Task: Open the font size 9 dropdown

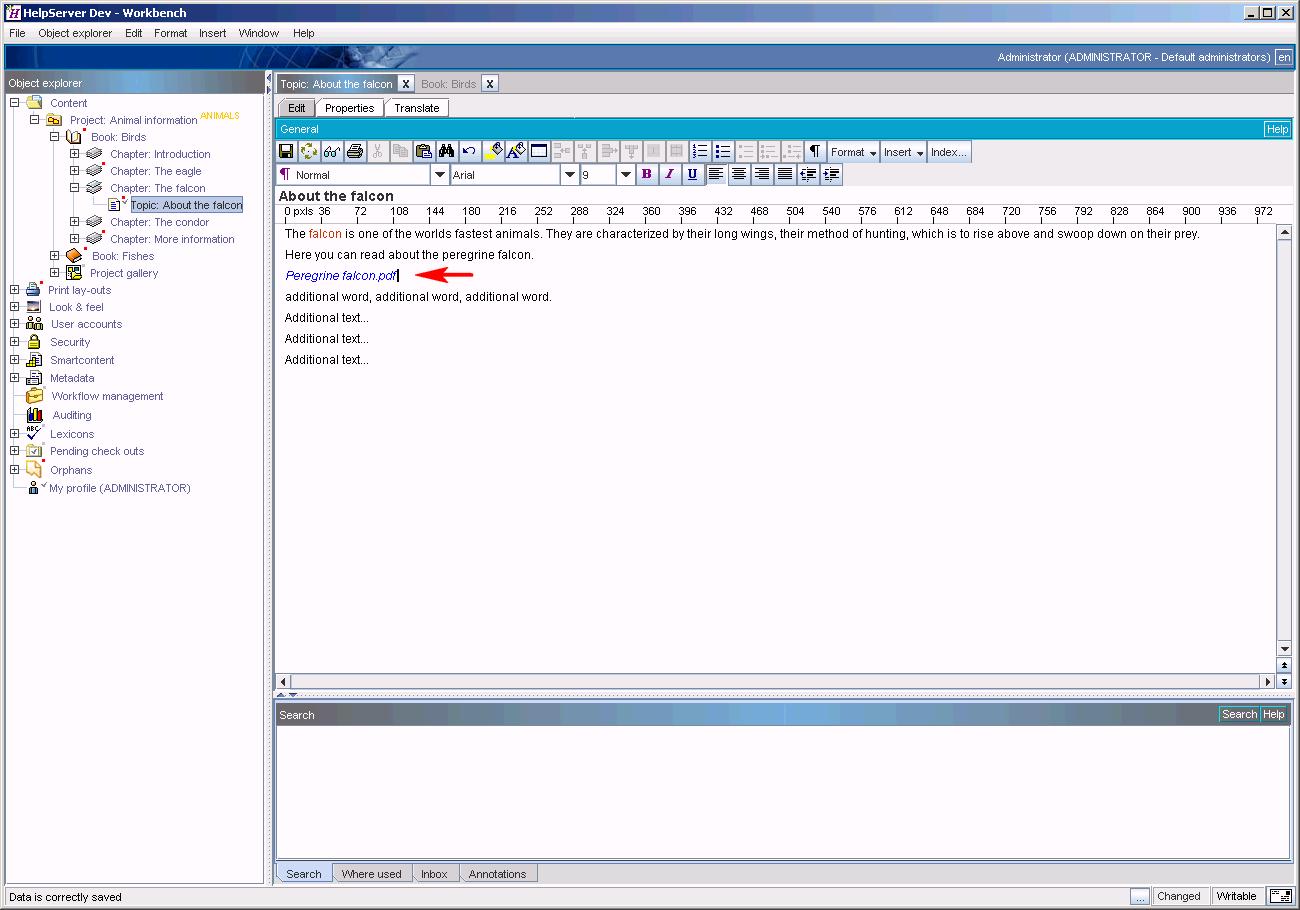Action: point(626,175)
